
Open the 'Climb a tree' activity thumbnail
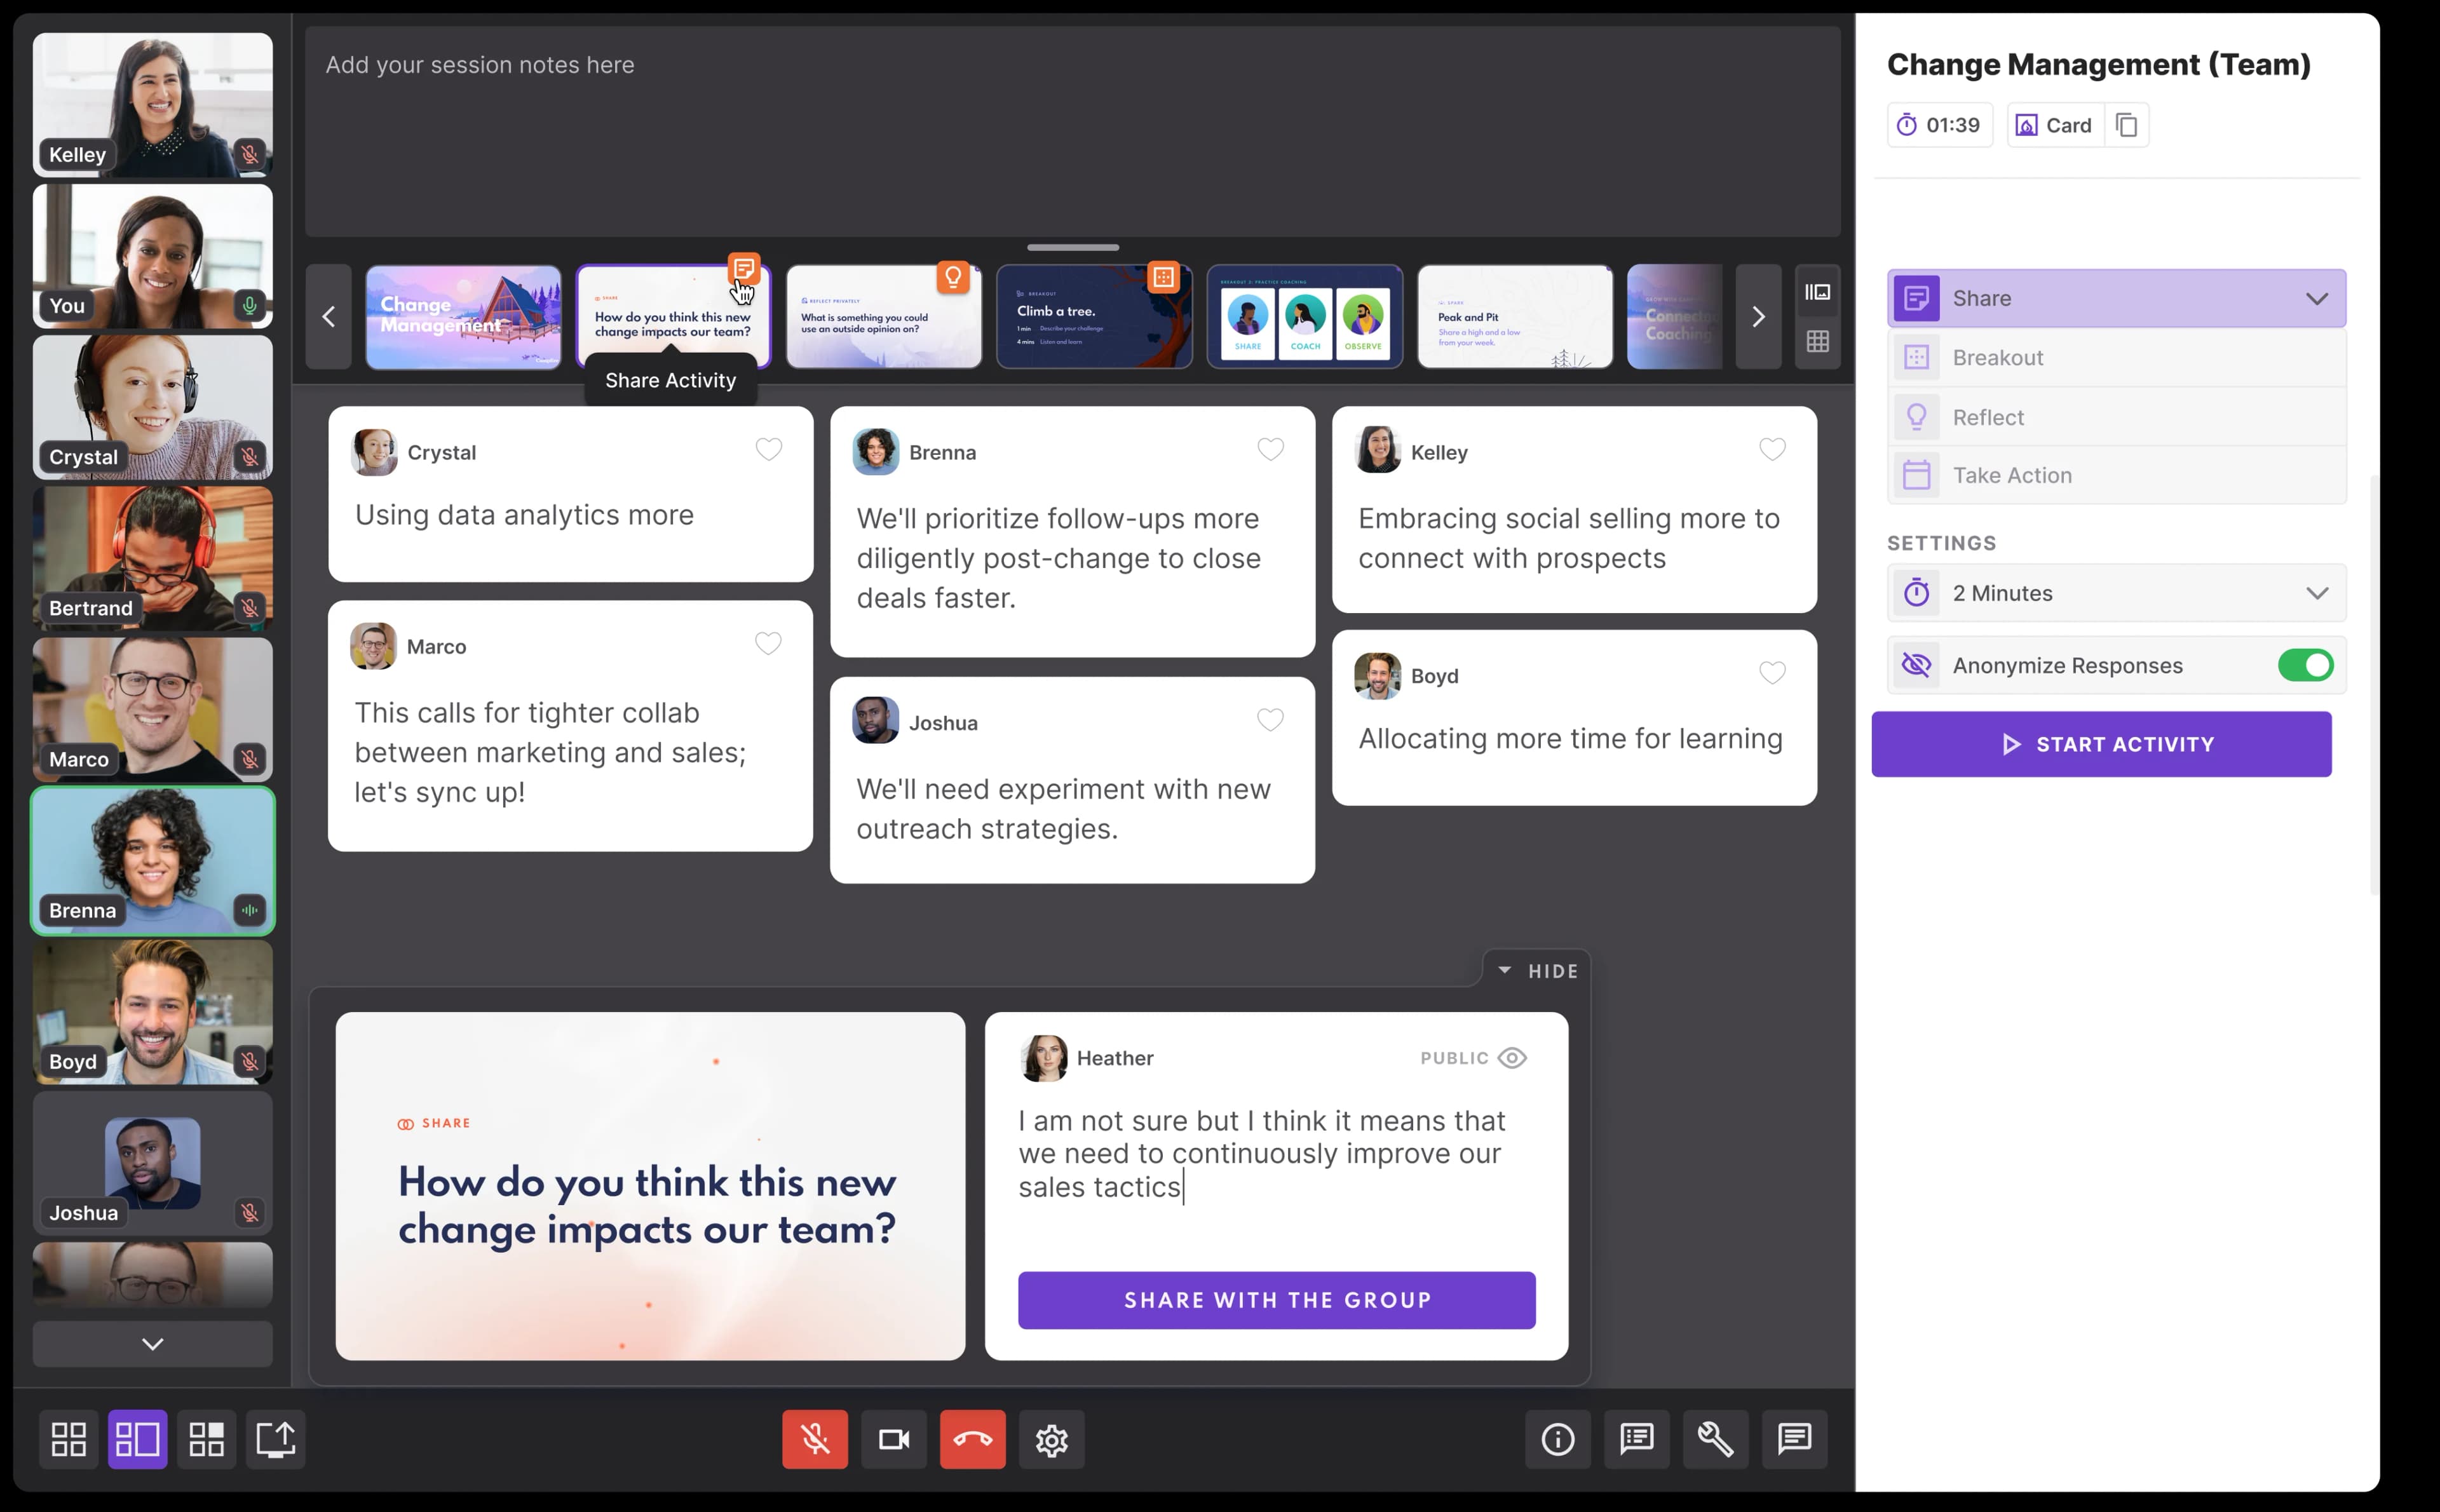click(1094, 316)
